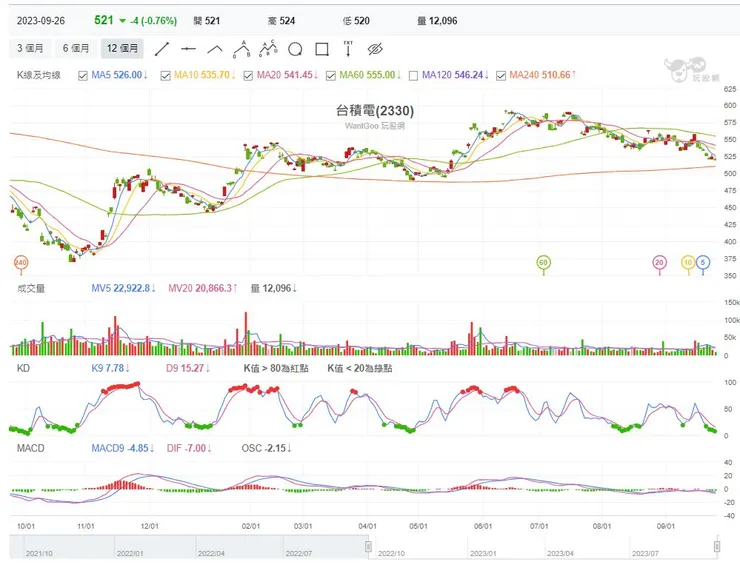The image size is (740, 567).
Task: Uncheck the MA20 moving average checkbox
Action: [x=248, y=76]
